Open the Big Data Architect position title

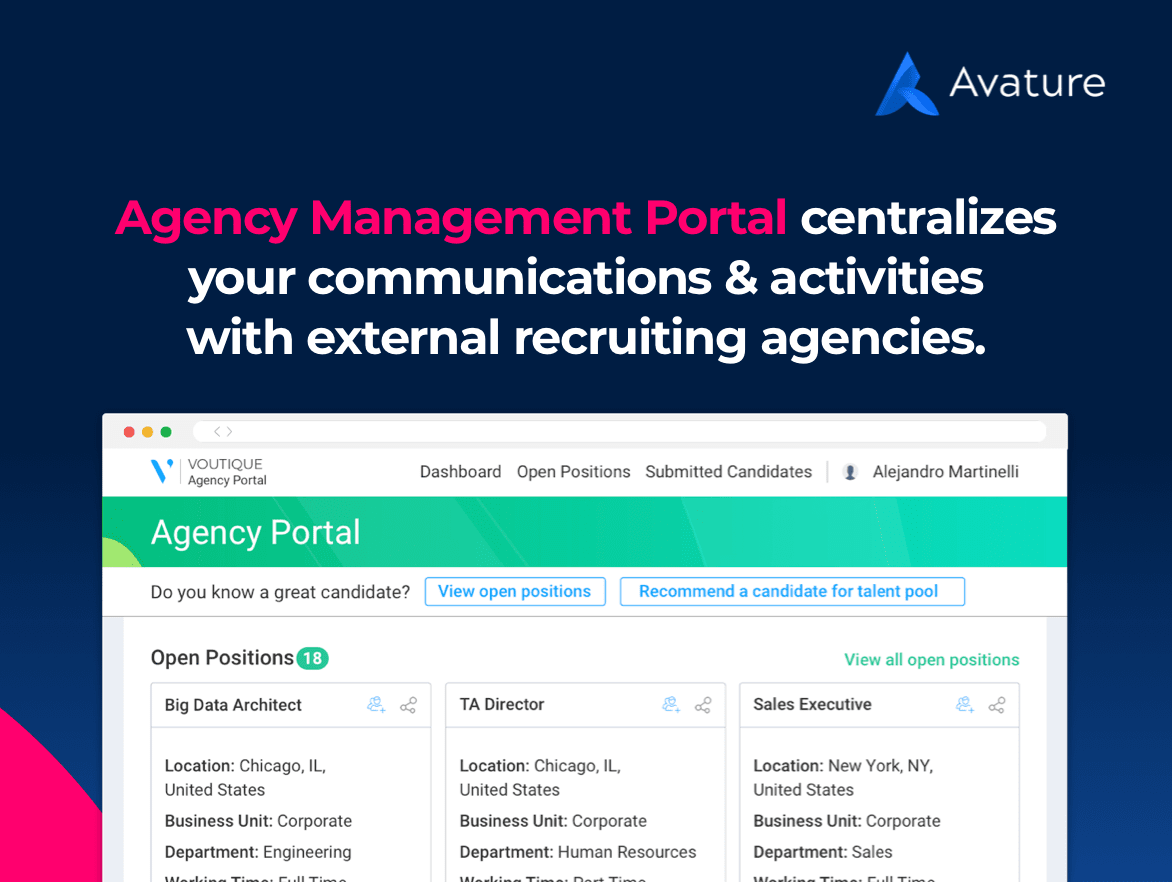(233, 705)
